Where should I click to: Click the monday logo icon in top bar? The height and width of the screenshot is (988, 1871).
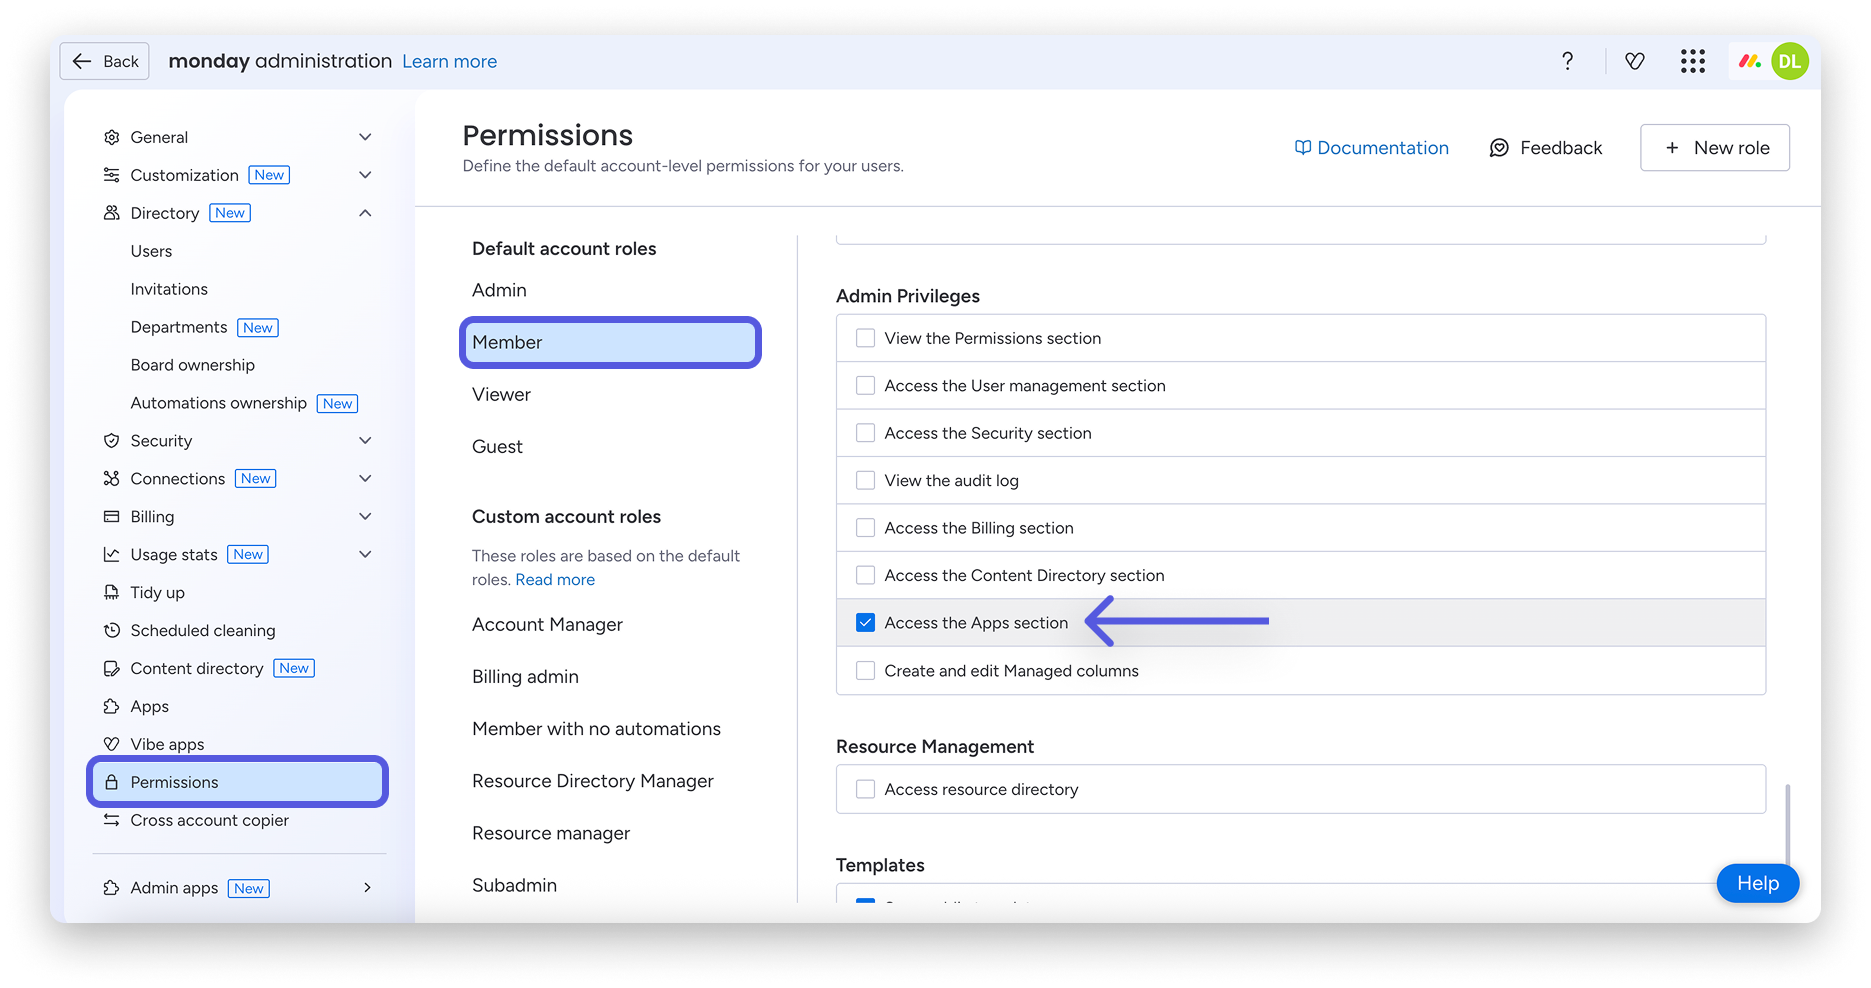pyautogui.click(x=1749, y=61)
